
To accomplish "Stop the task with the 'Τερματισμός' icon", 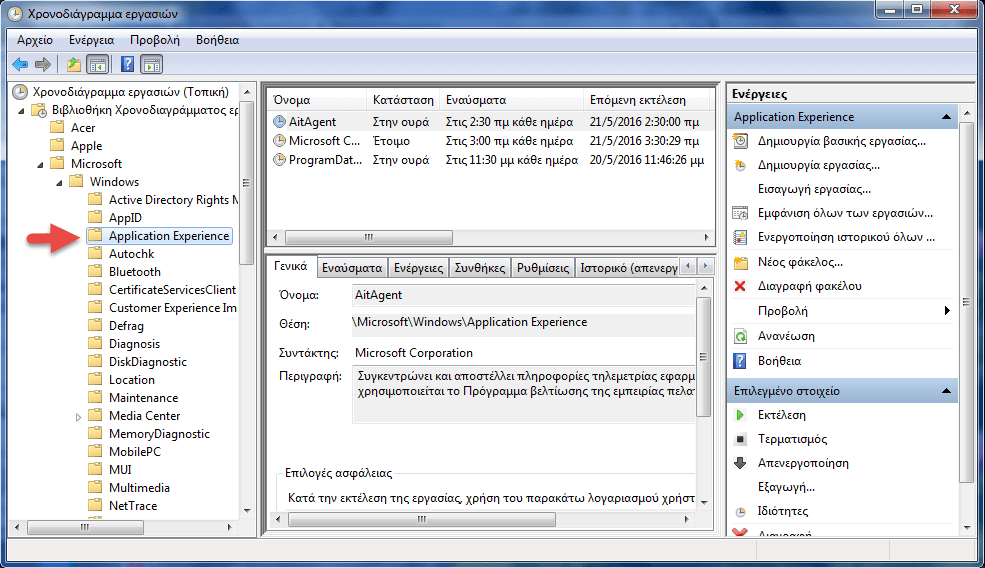I will tap(741, 439).
